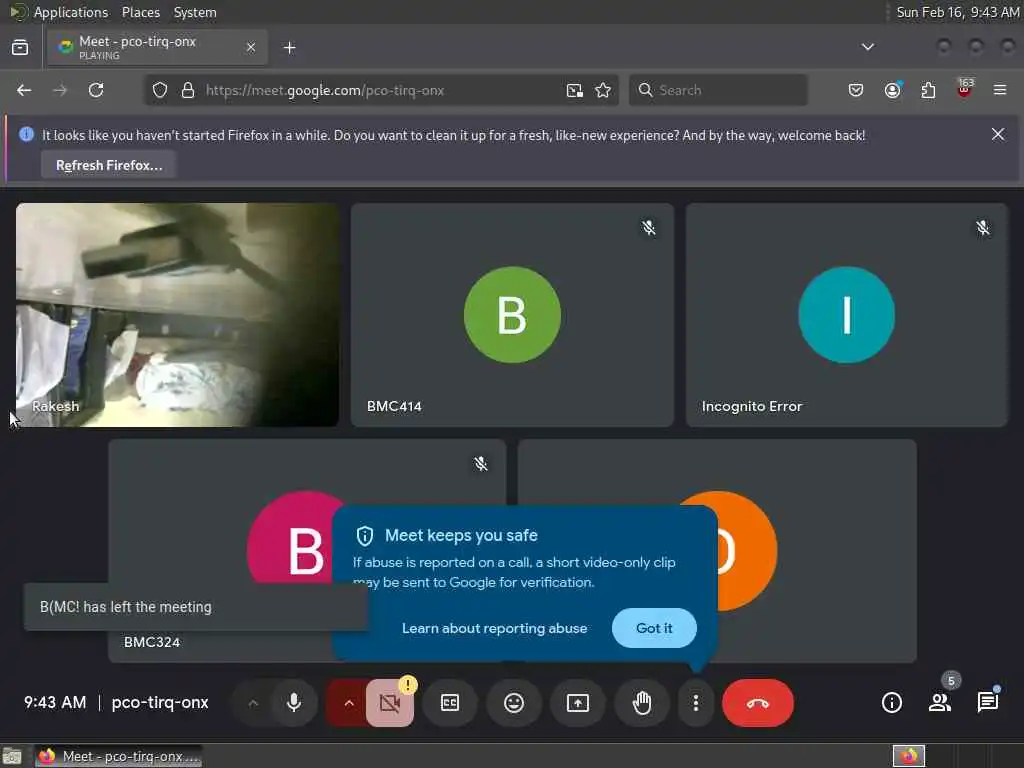This screenshot has height=768, width=1024.
Task: Open Learn about reporting abuse link
Action: point(494,628)
